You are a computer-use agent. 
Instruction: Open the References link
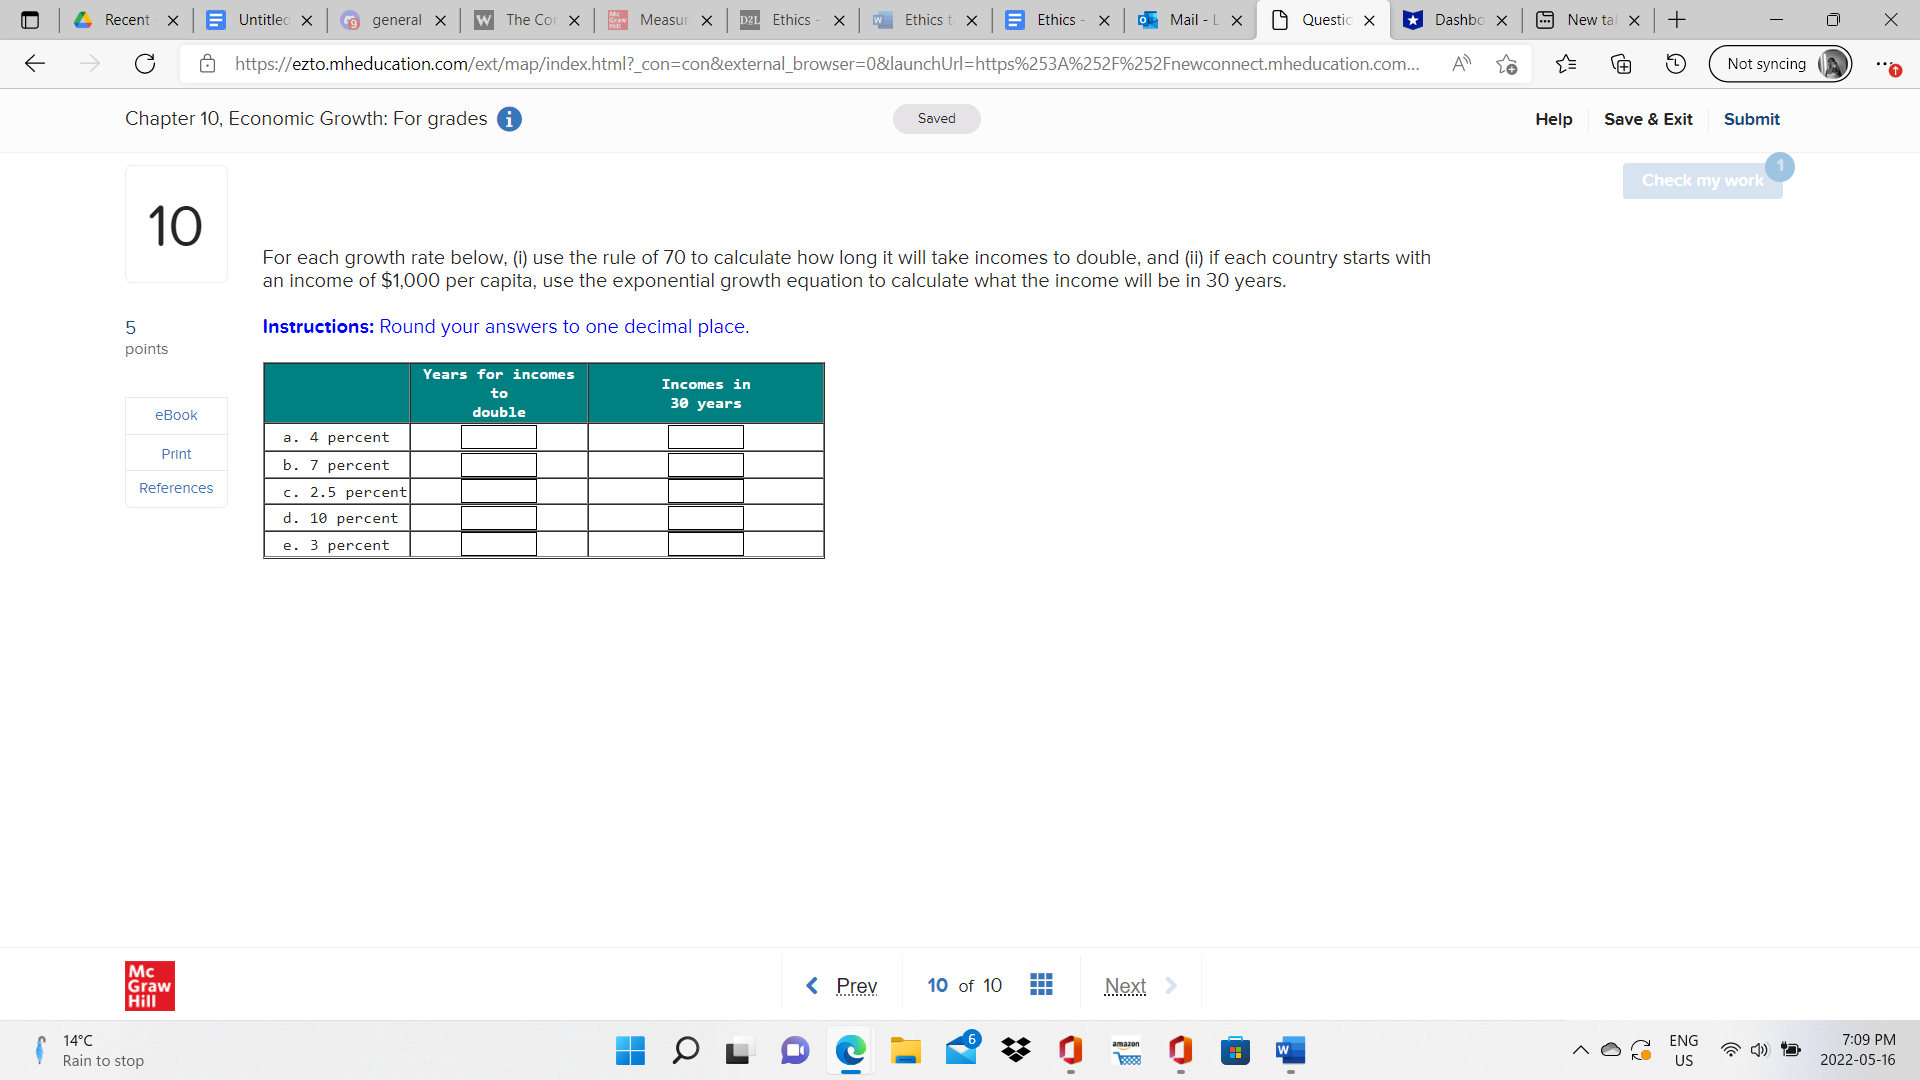176,488
